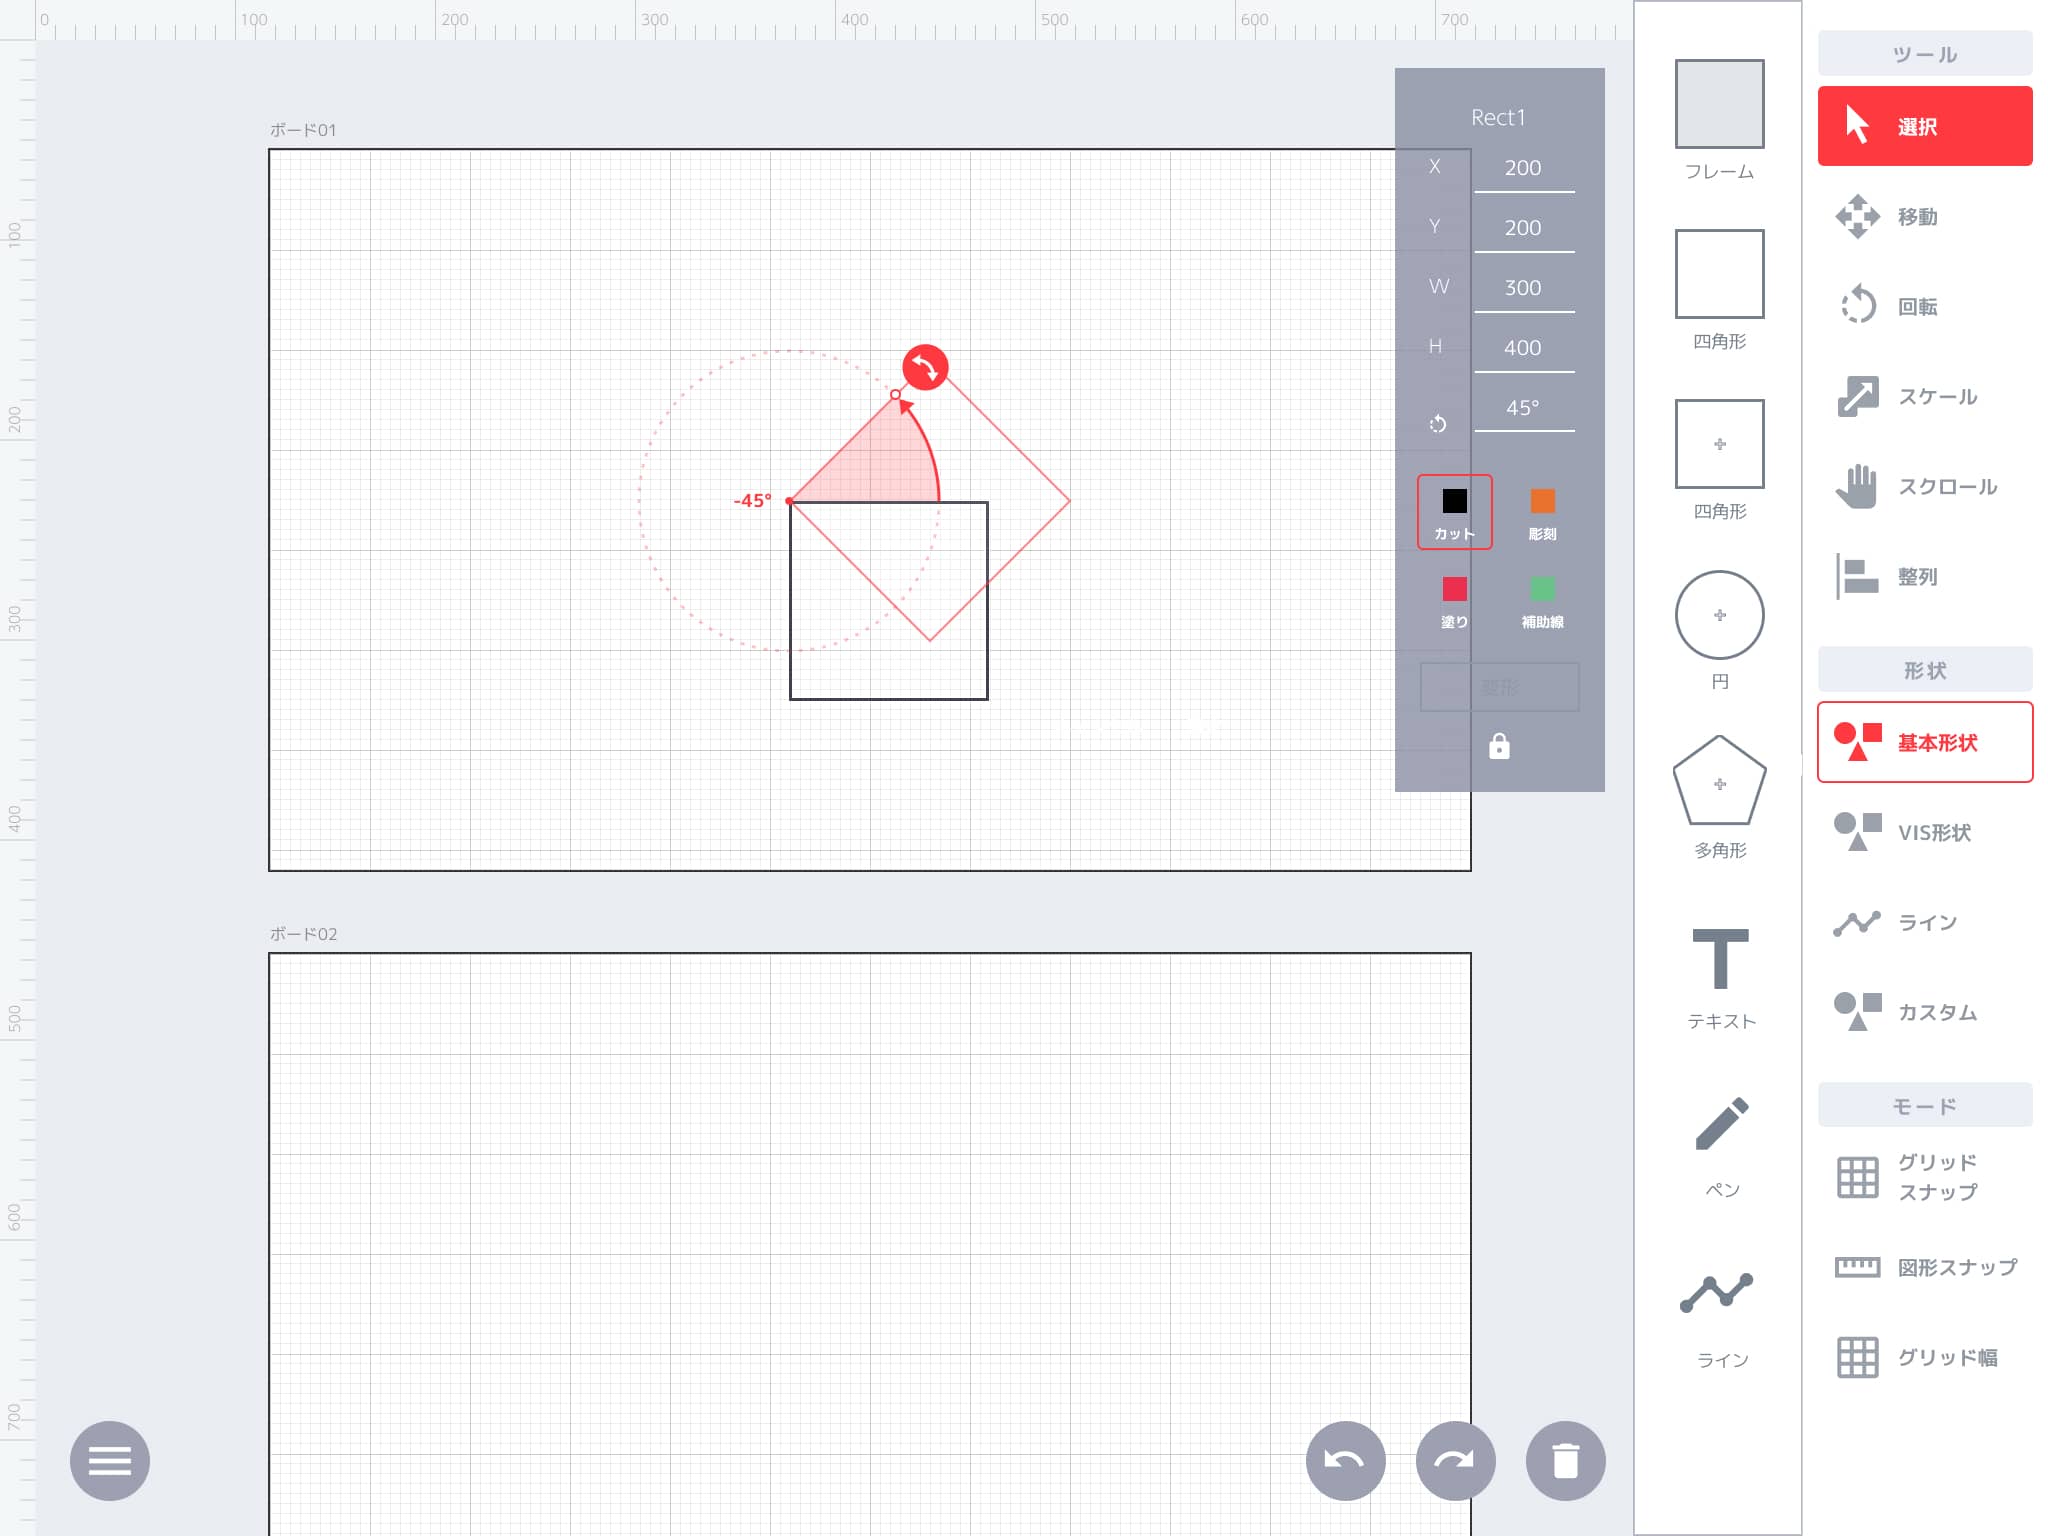Click the rotate handle on rectangle
This screenshot has width=2048, height=1536.
click(x=925, y=368)
